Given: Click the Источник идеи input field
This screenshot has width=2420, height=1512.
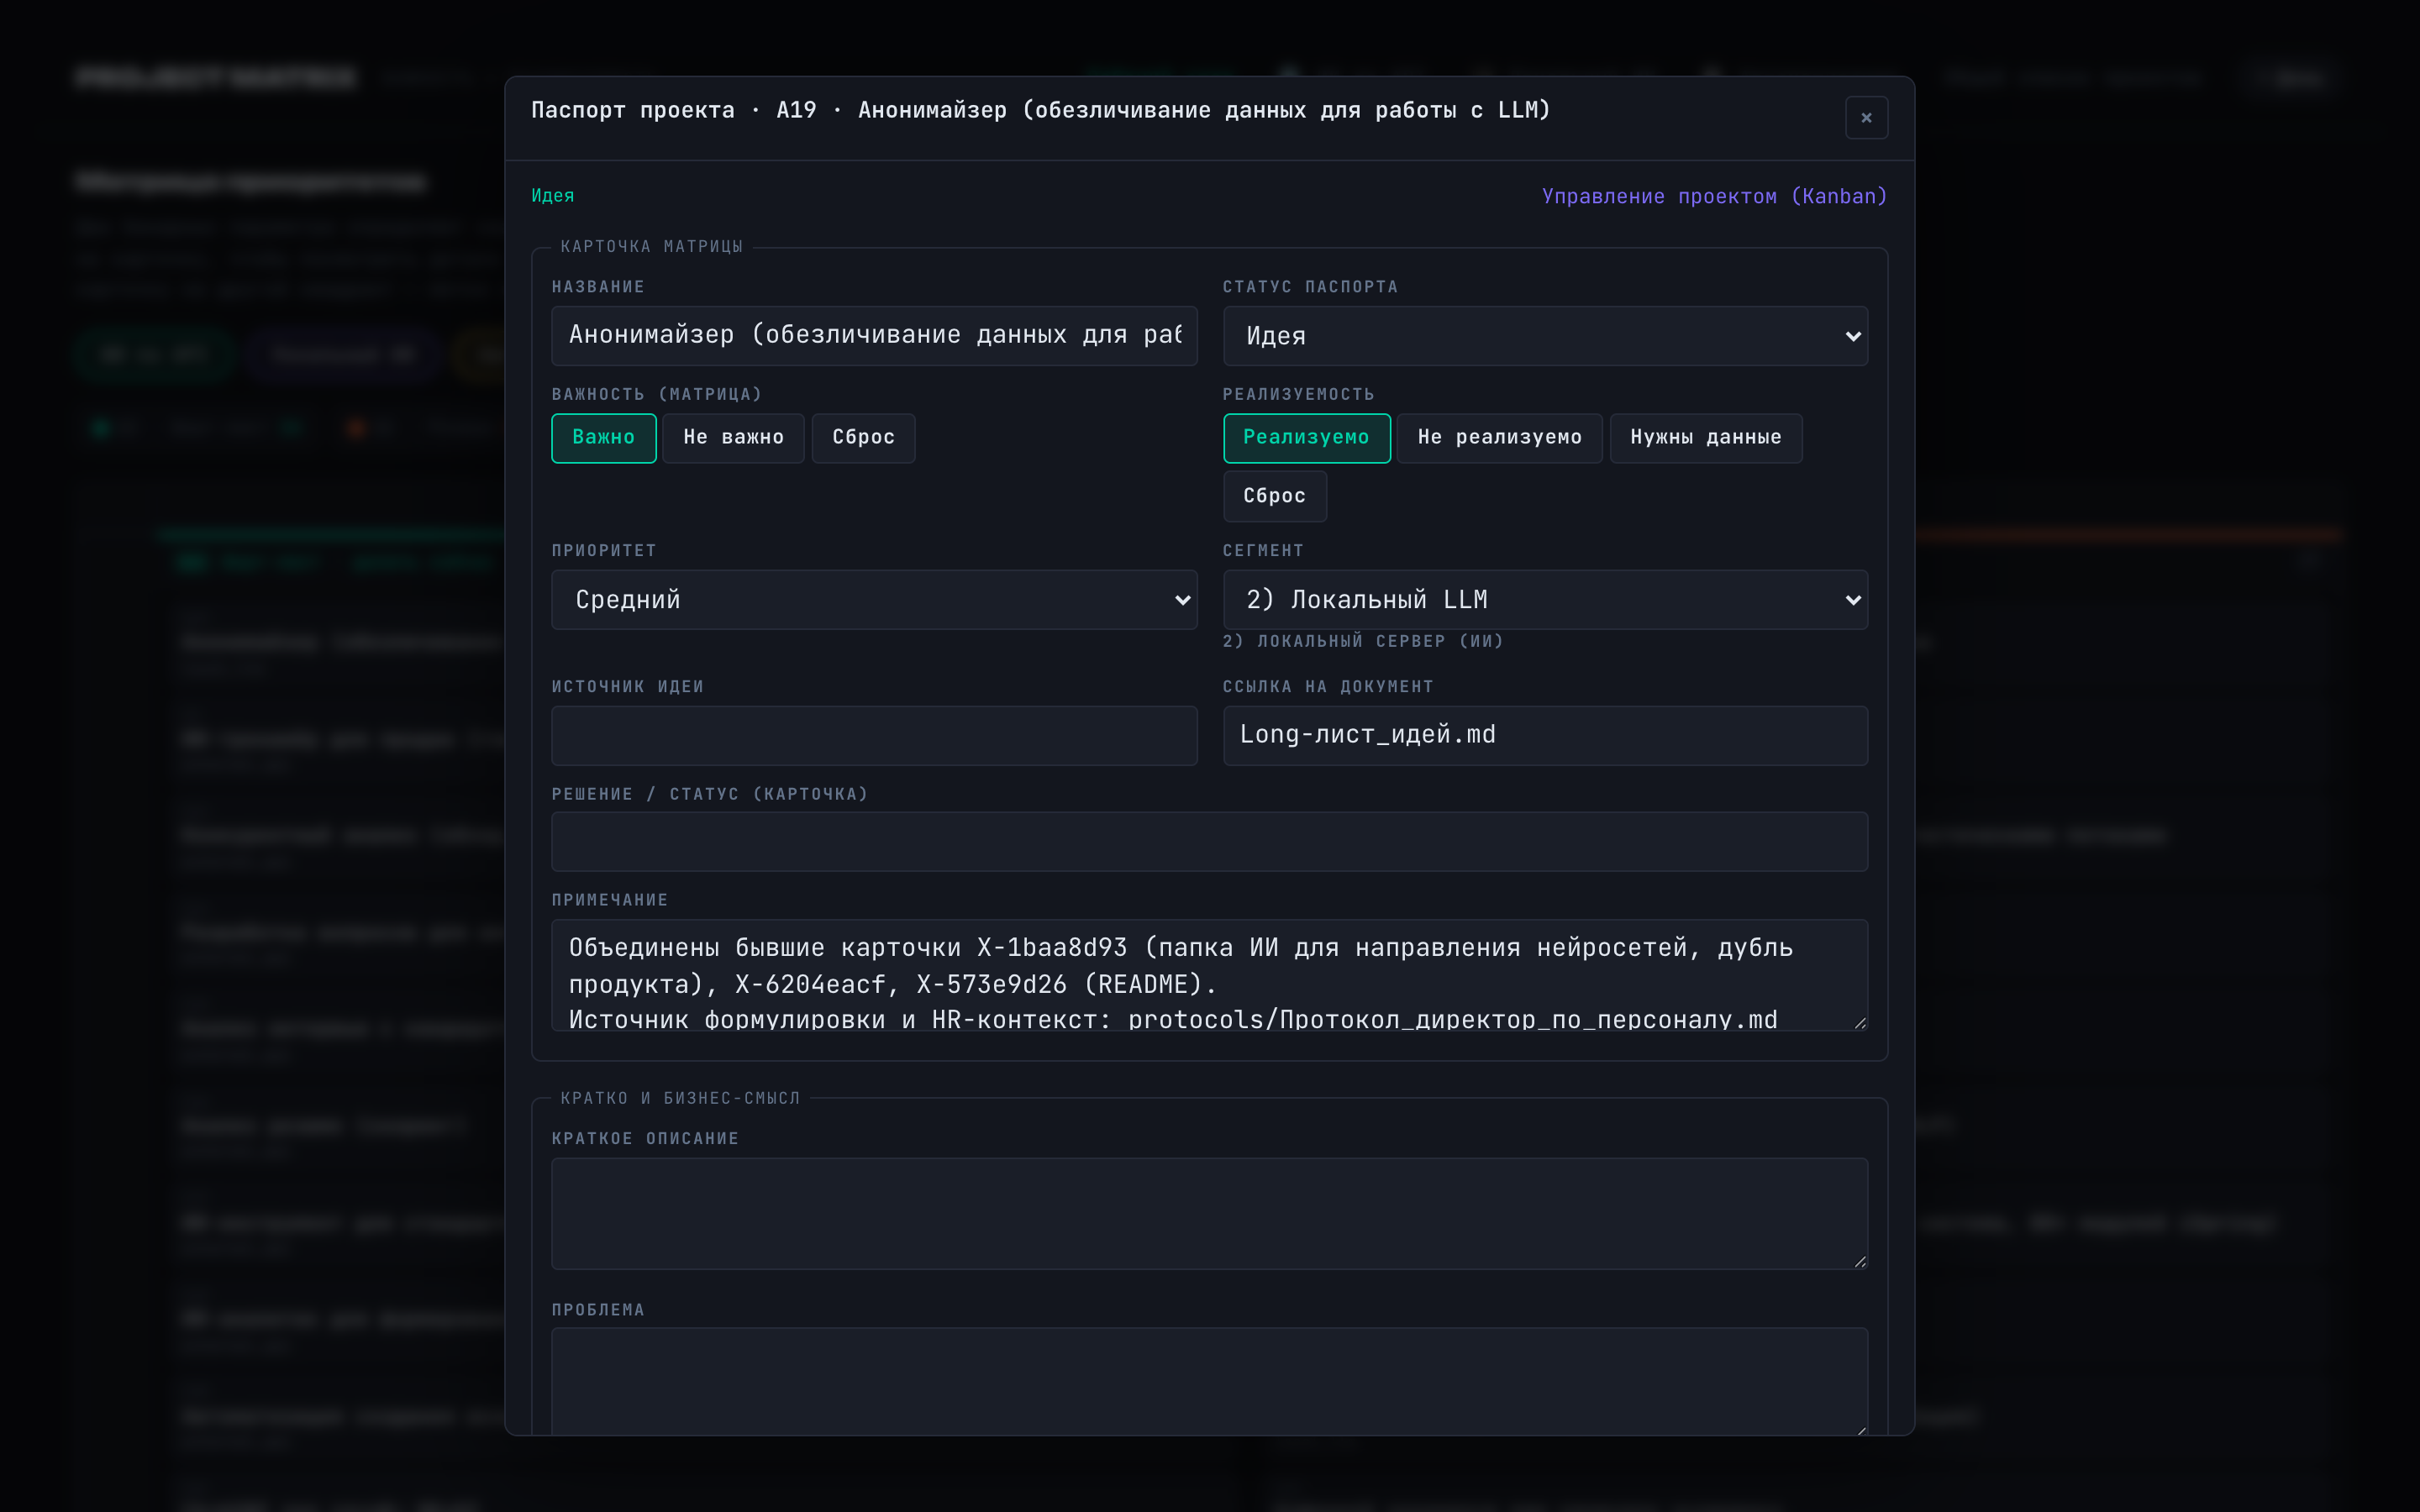Looking at the screenshot, I should (x=874, y=736).
